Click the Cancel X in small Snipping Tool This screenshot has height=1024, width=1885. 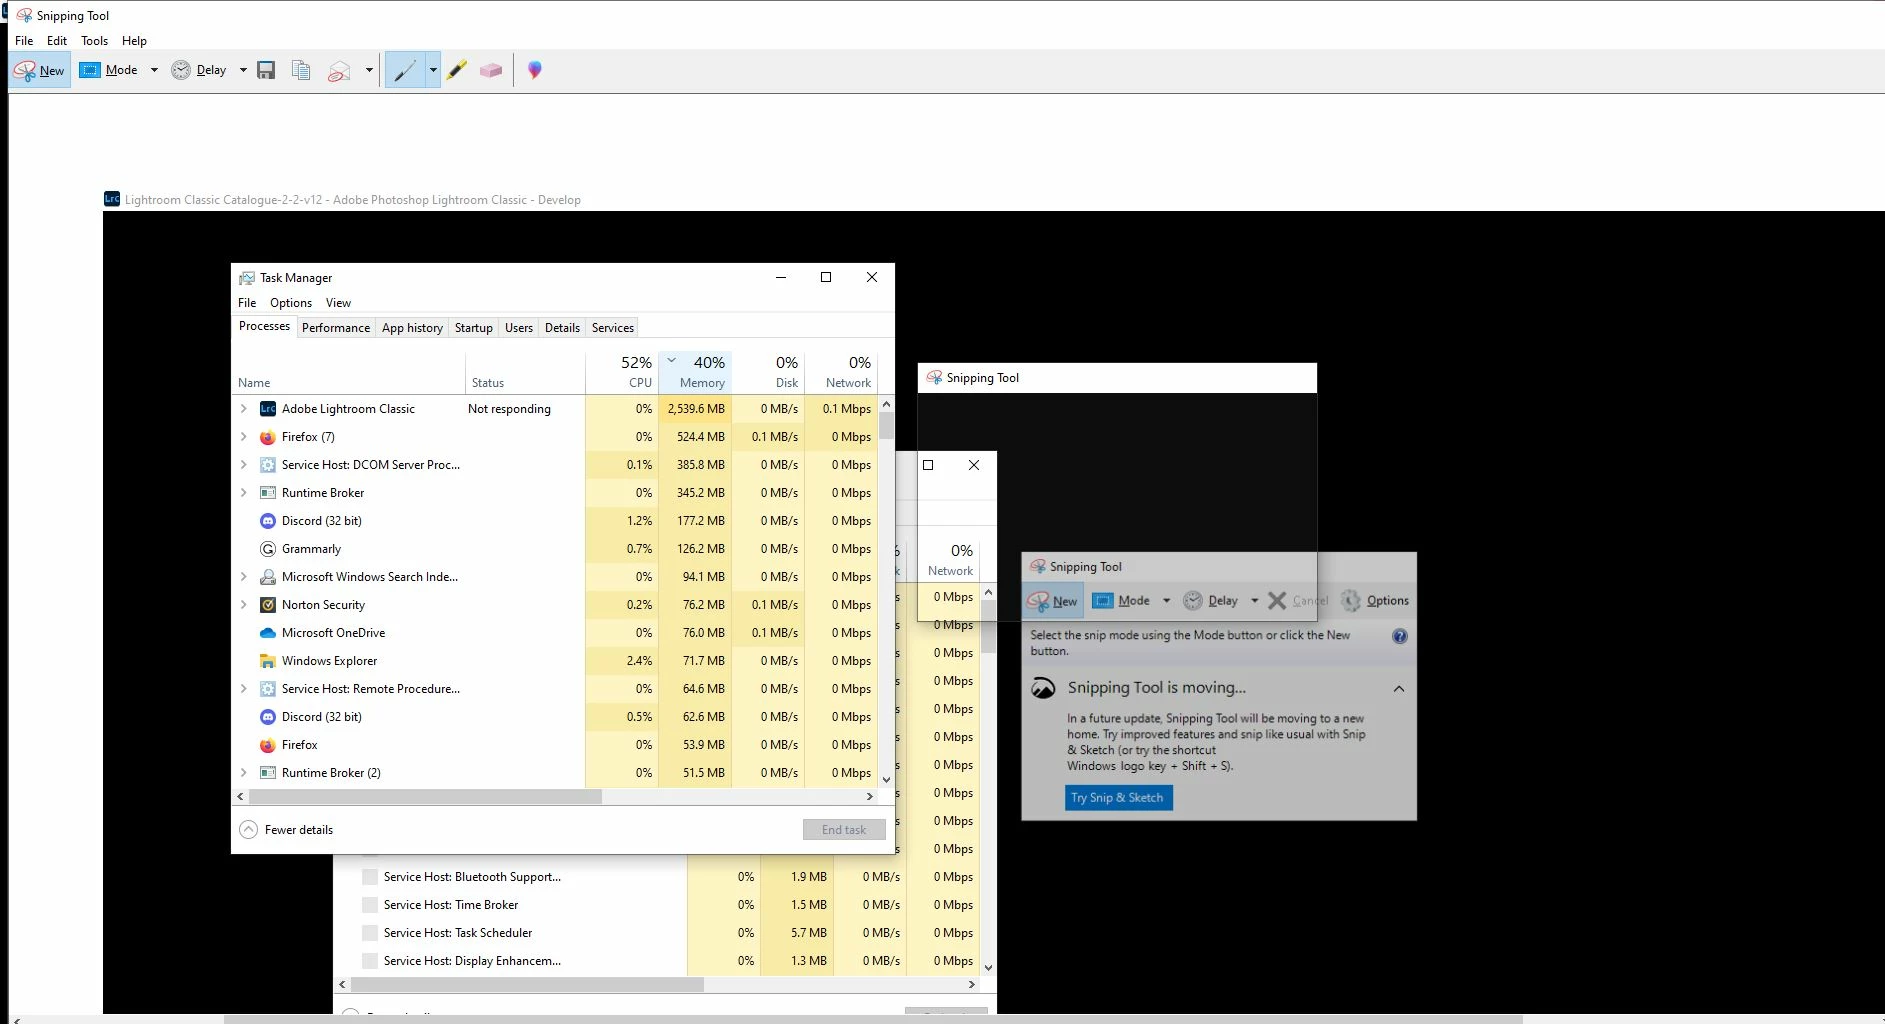(1277, 600)
